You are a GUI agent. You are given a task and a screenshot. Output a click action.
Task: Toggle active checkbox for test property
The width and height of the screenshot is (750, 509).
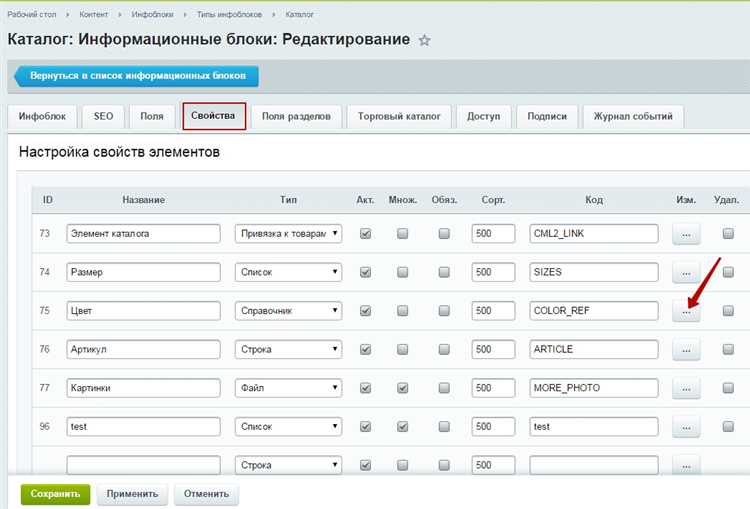point(365,426)
